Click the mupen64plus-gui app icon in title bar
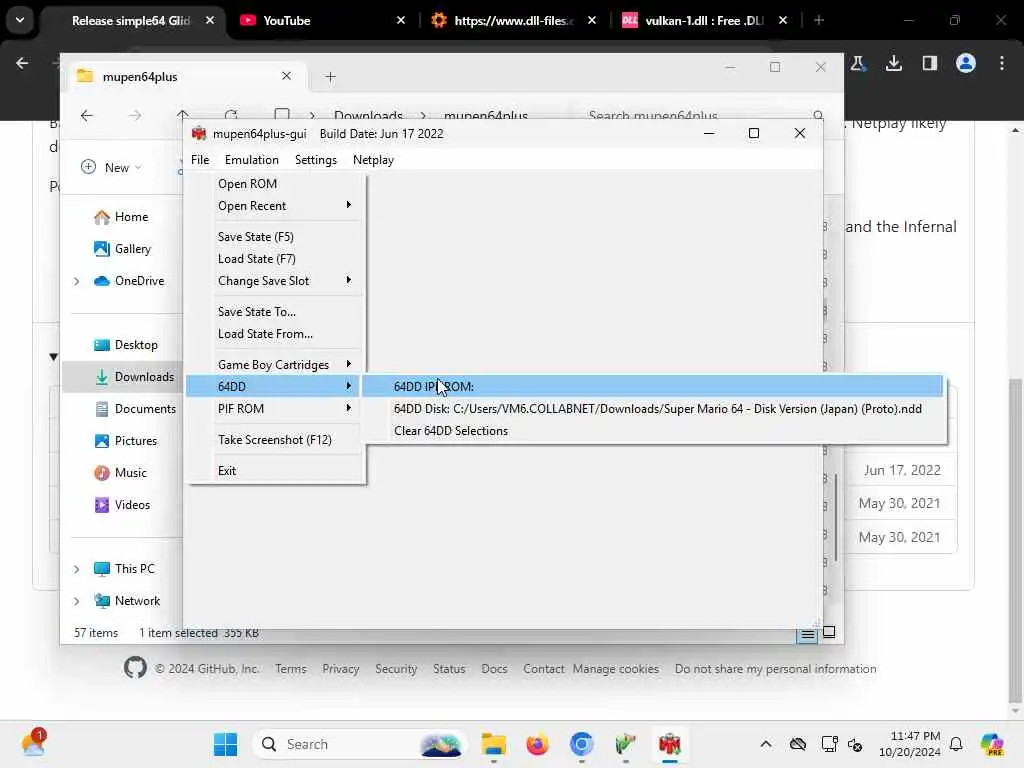The height and width of the screenshot is (768, 1024). (199, 134)
